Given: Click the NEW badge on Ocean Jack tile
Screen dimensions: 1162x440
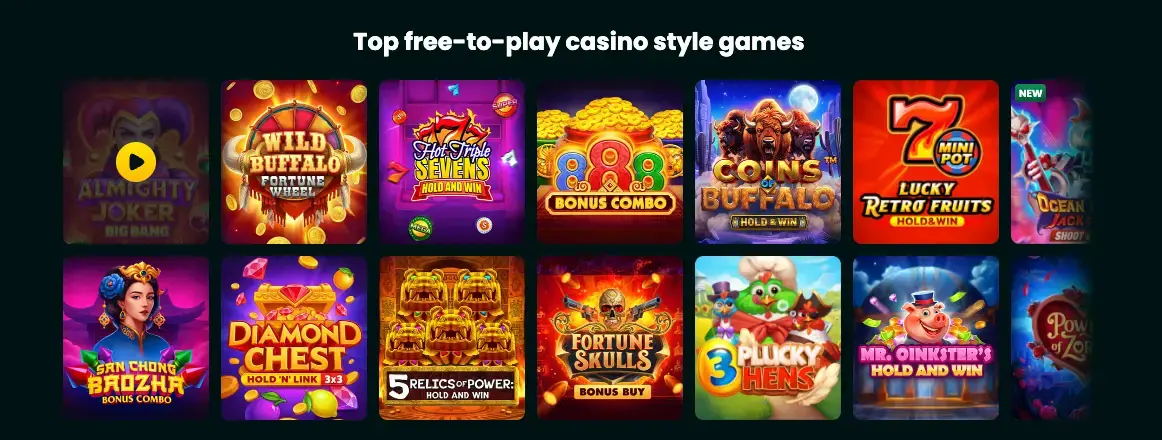Looking at the screenshot, I should pos(1030,93).
